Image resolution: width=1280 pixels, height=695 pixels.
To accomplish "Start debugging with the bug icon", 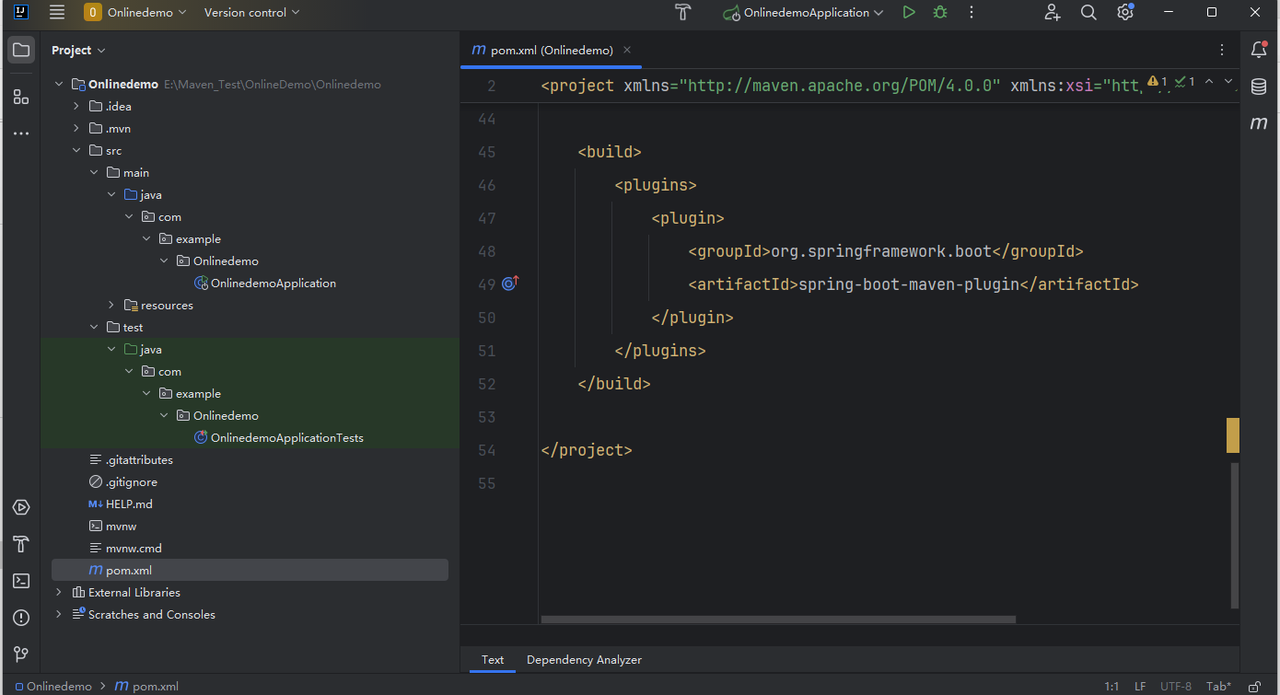I will pos(940,13).
